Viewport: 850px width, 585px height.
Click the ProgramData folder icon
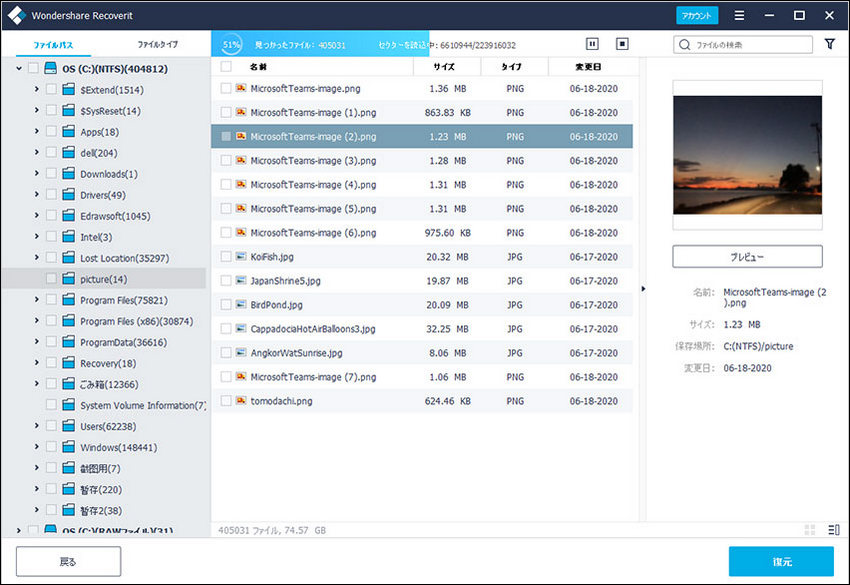pos(68,342)
